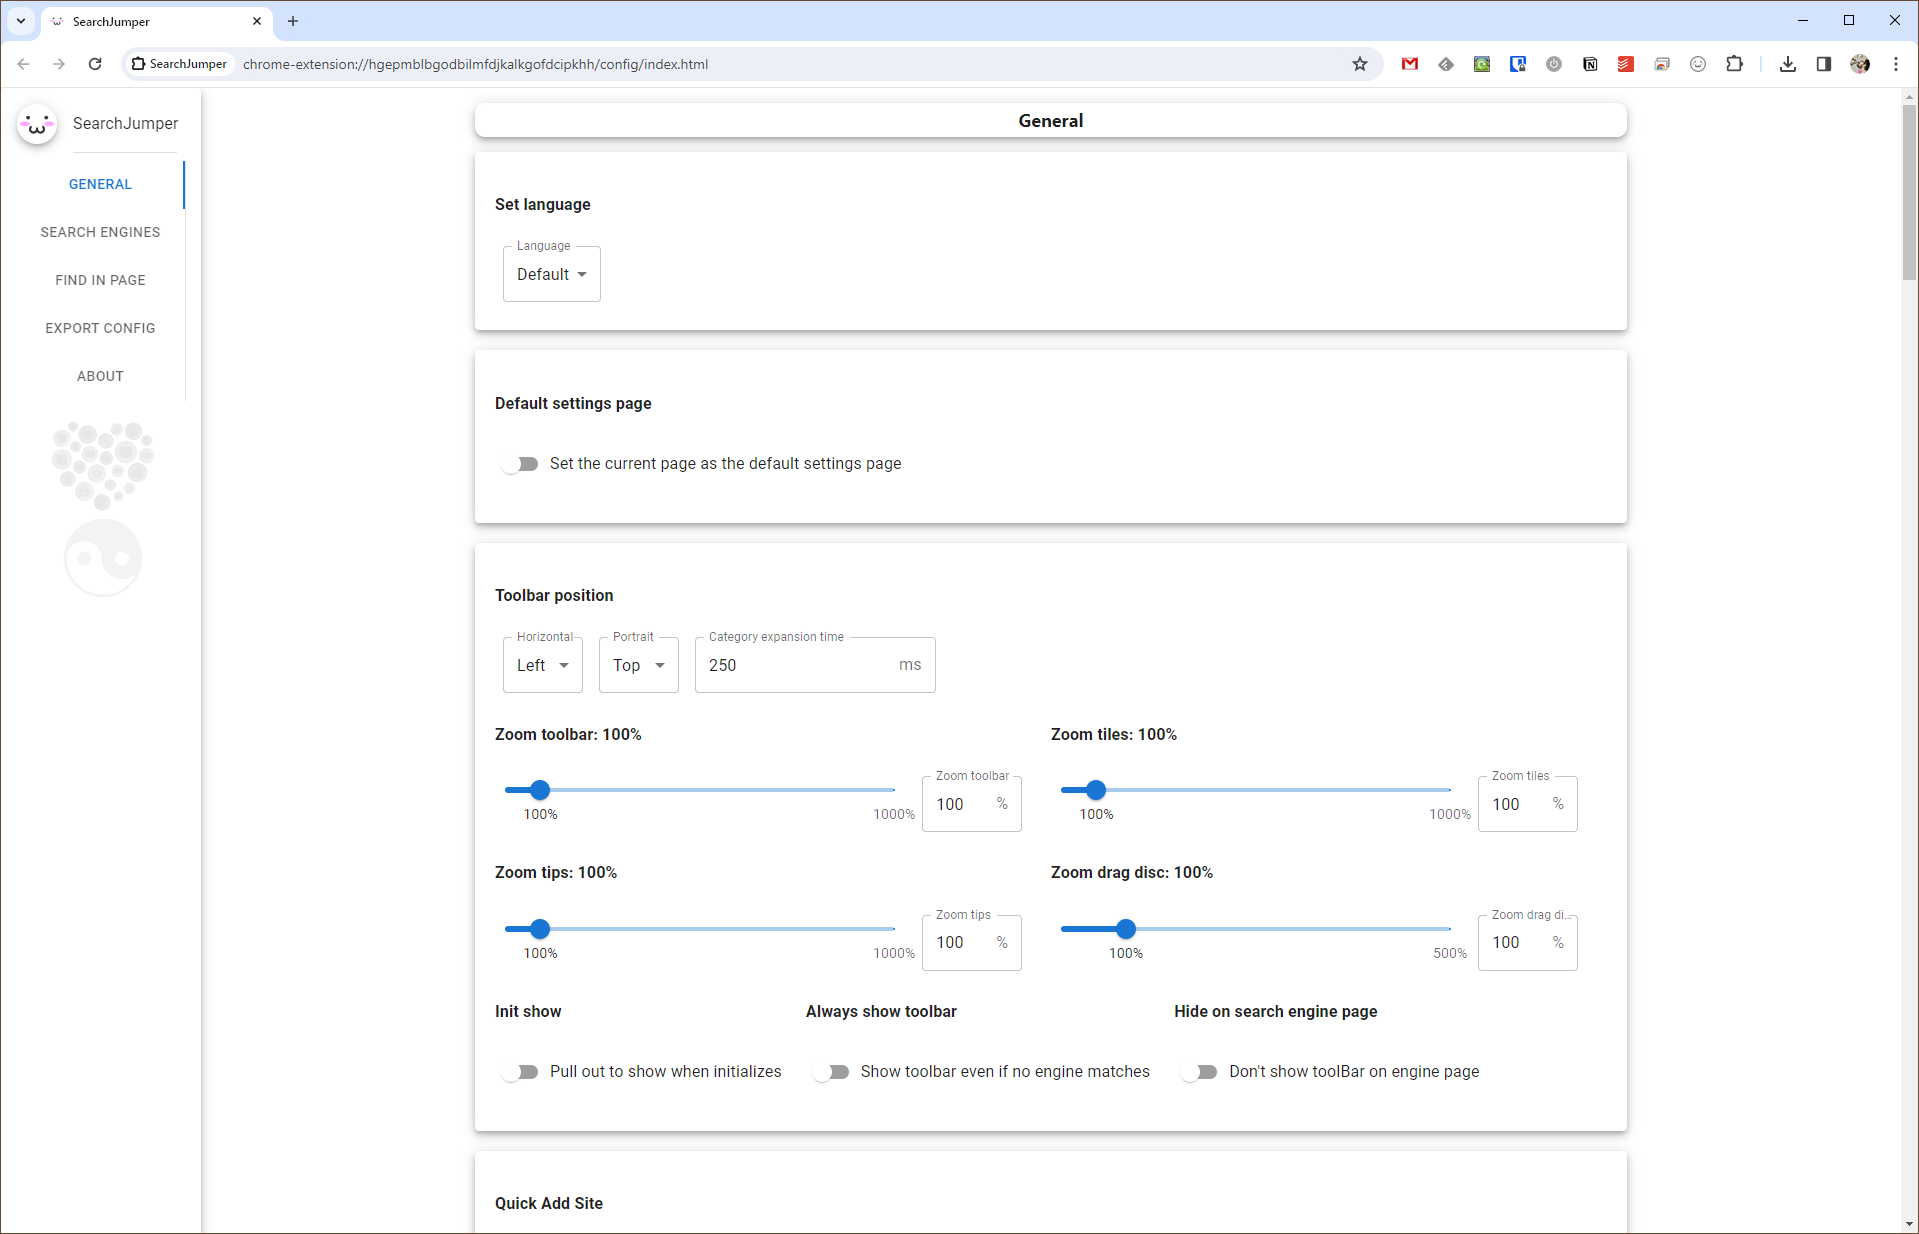Open the Language dropdown set to Default
The image size is (1919, 1234).
(x=552, y=274)
